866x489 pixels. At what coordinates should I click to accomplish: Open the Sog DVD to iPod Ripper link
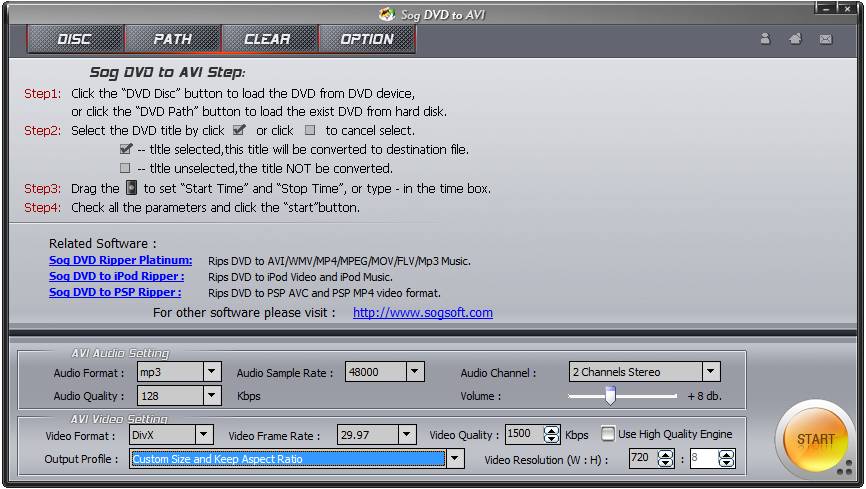tap(117, 276)
